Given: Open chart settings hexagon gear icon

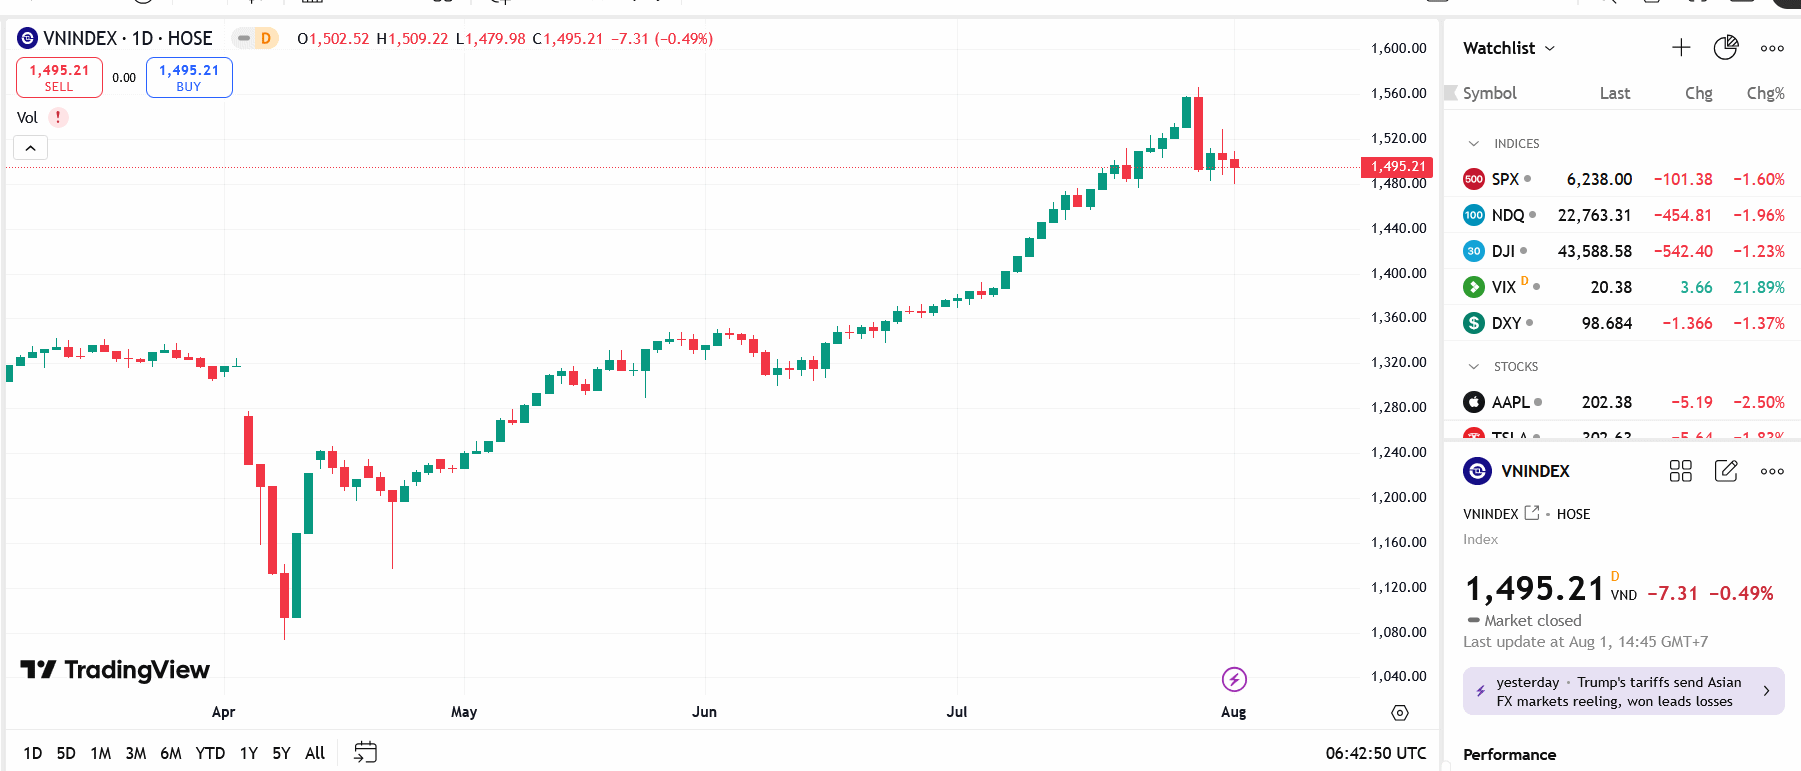Looking at the screenshot, I should pos(1400,712).
